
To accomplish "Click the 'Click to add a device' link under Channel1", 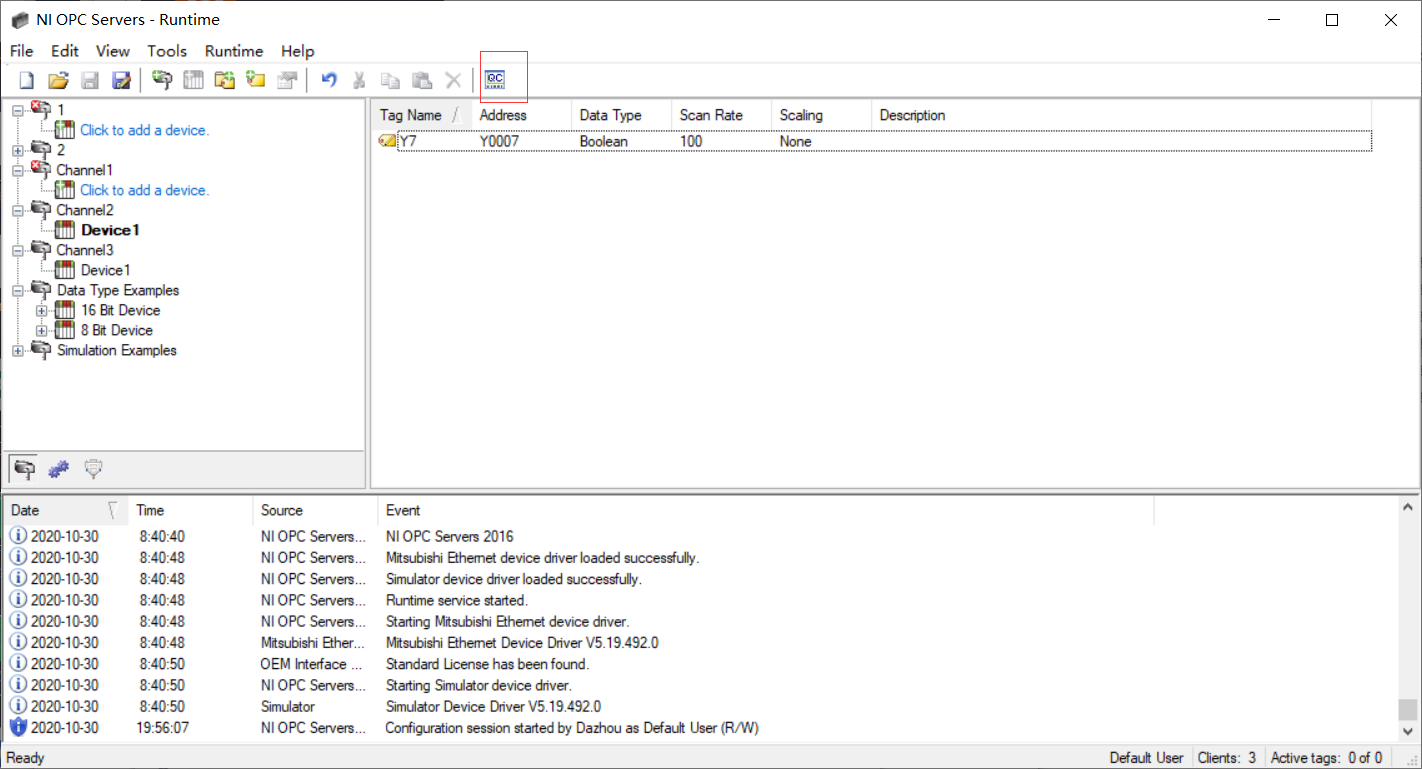I will coord(144,190).
